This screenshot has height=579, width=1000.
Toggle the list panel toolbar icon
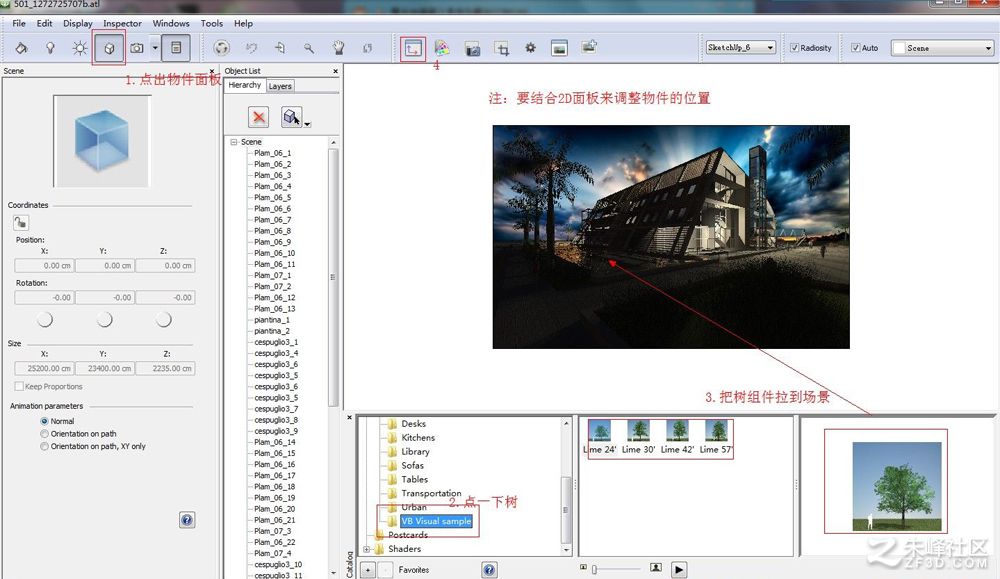coord(176,48)
